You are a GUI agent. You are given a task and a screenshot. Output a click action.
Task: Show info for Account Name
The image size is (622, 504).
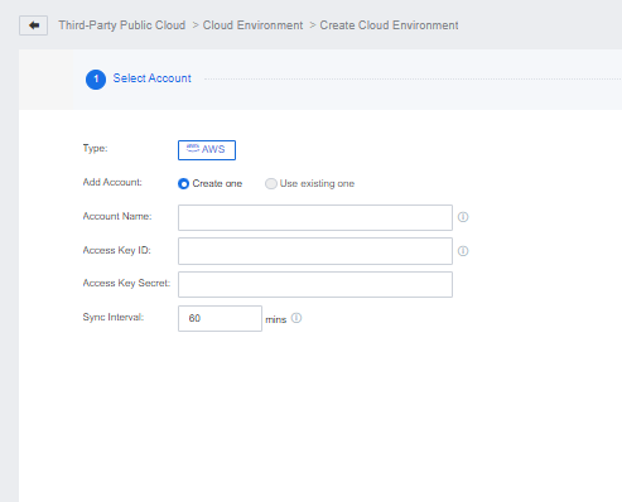(463, 217)
